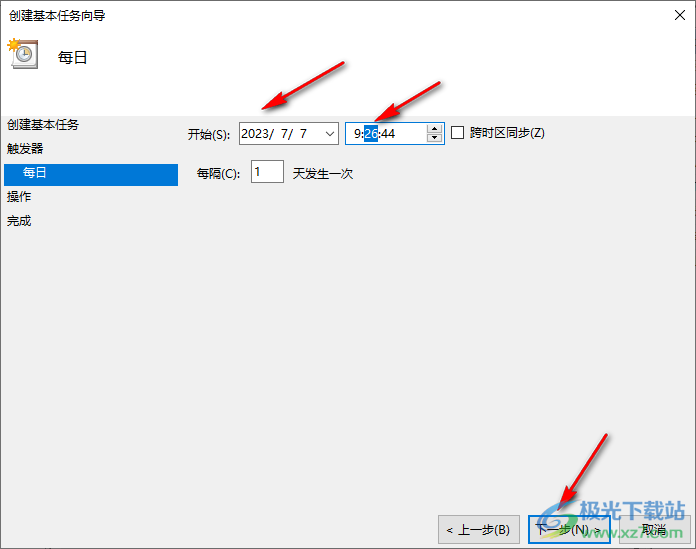The height and width of the screenshot is (549, 696).
Task: Click the 跨时区同步(Z) label text
Action: click(507, 133)
